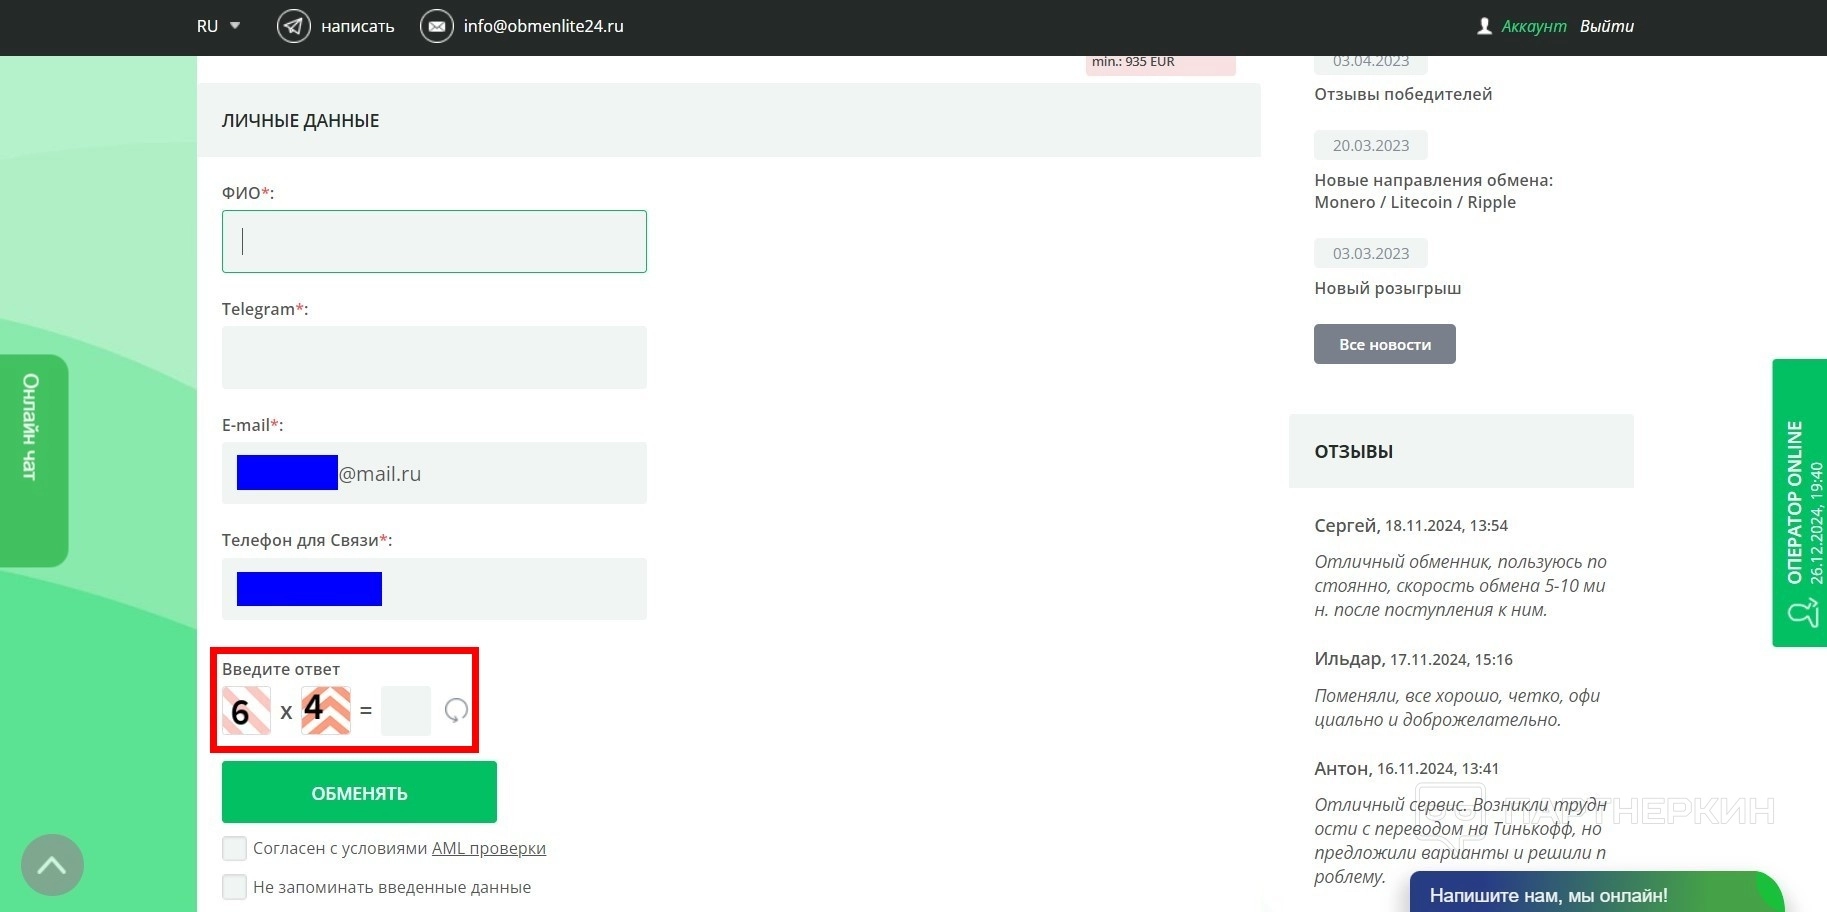Open the 'AML проверки' link
Viewport: 1827px width, 912px height.
[489, 848]
